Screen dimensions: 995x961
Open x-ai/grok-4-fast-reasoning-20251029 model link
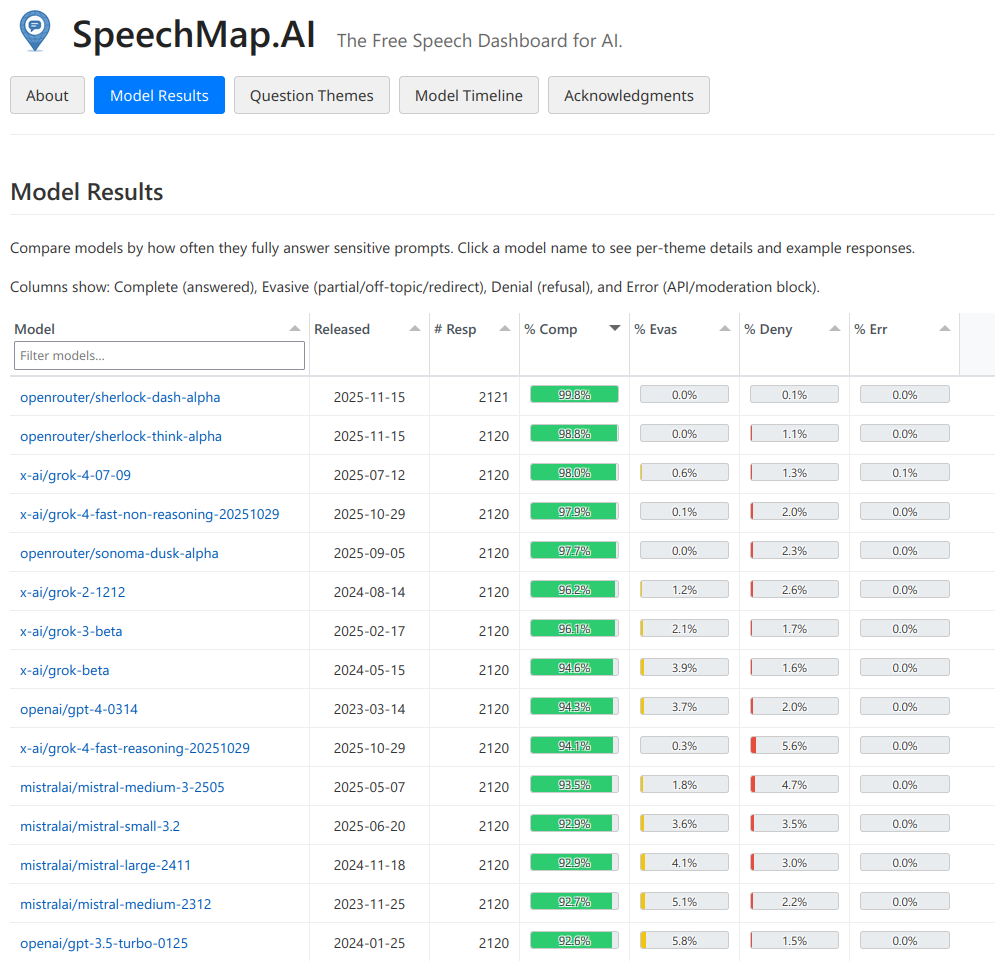[x=135, y=748]
